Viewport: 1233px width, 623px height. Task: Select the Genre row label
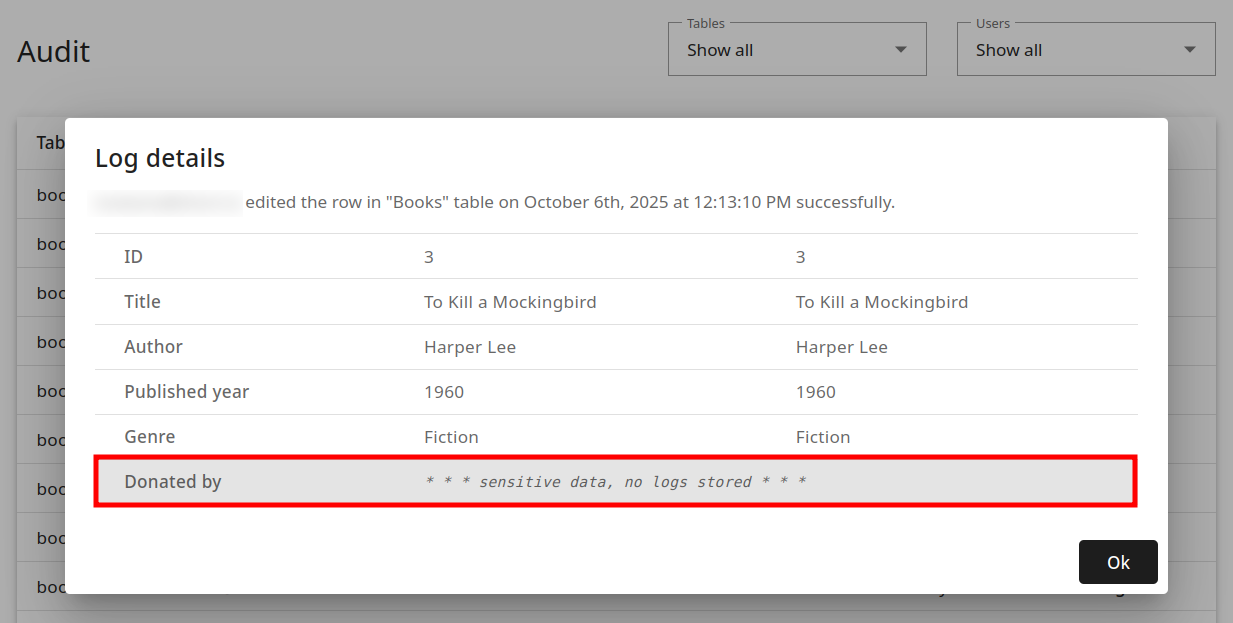coord(149,437)
